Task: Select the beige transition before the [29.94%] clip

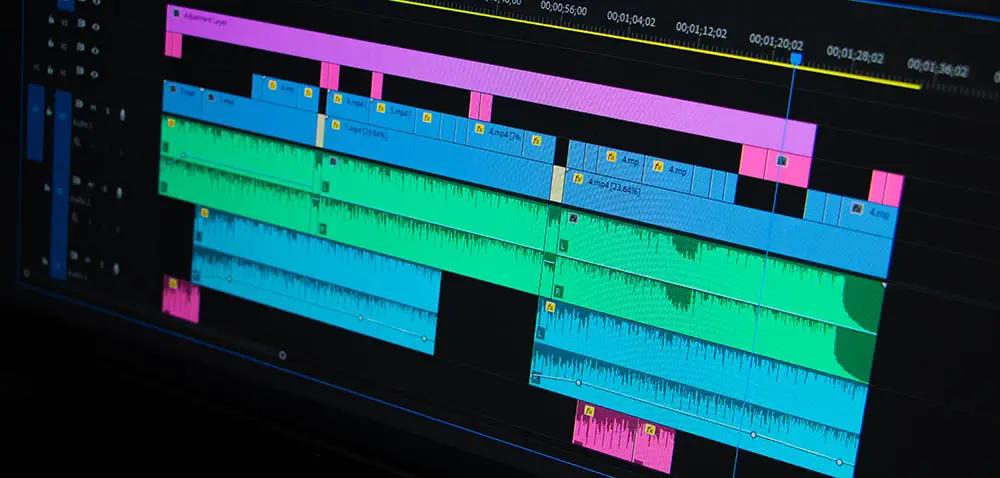Action: tap(321, 130)
